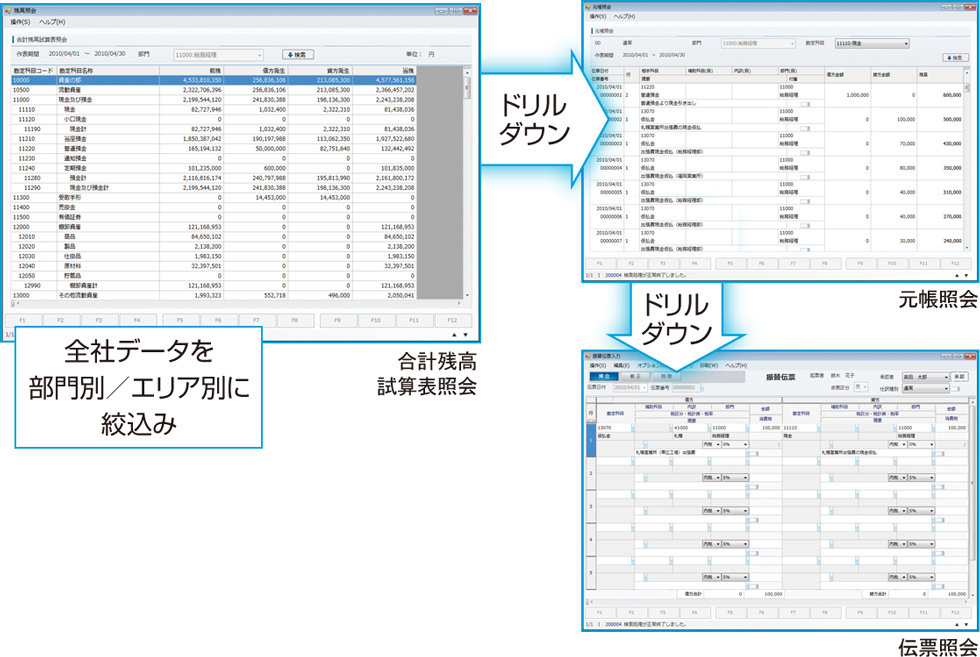Click 承認 button in transfer slip window

tap(959, 377)
